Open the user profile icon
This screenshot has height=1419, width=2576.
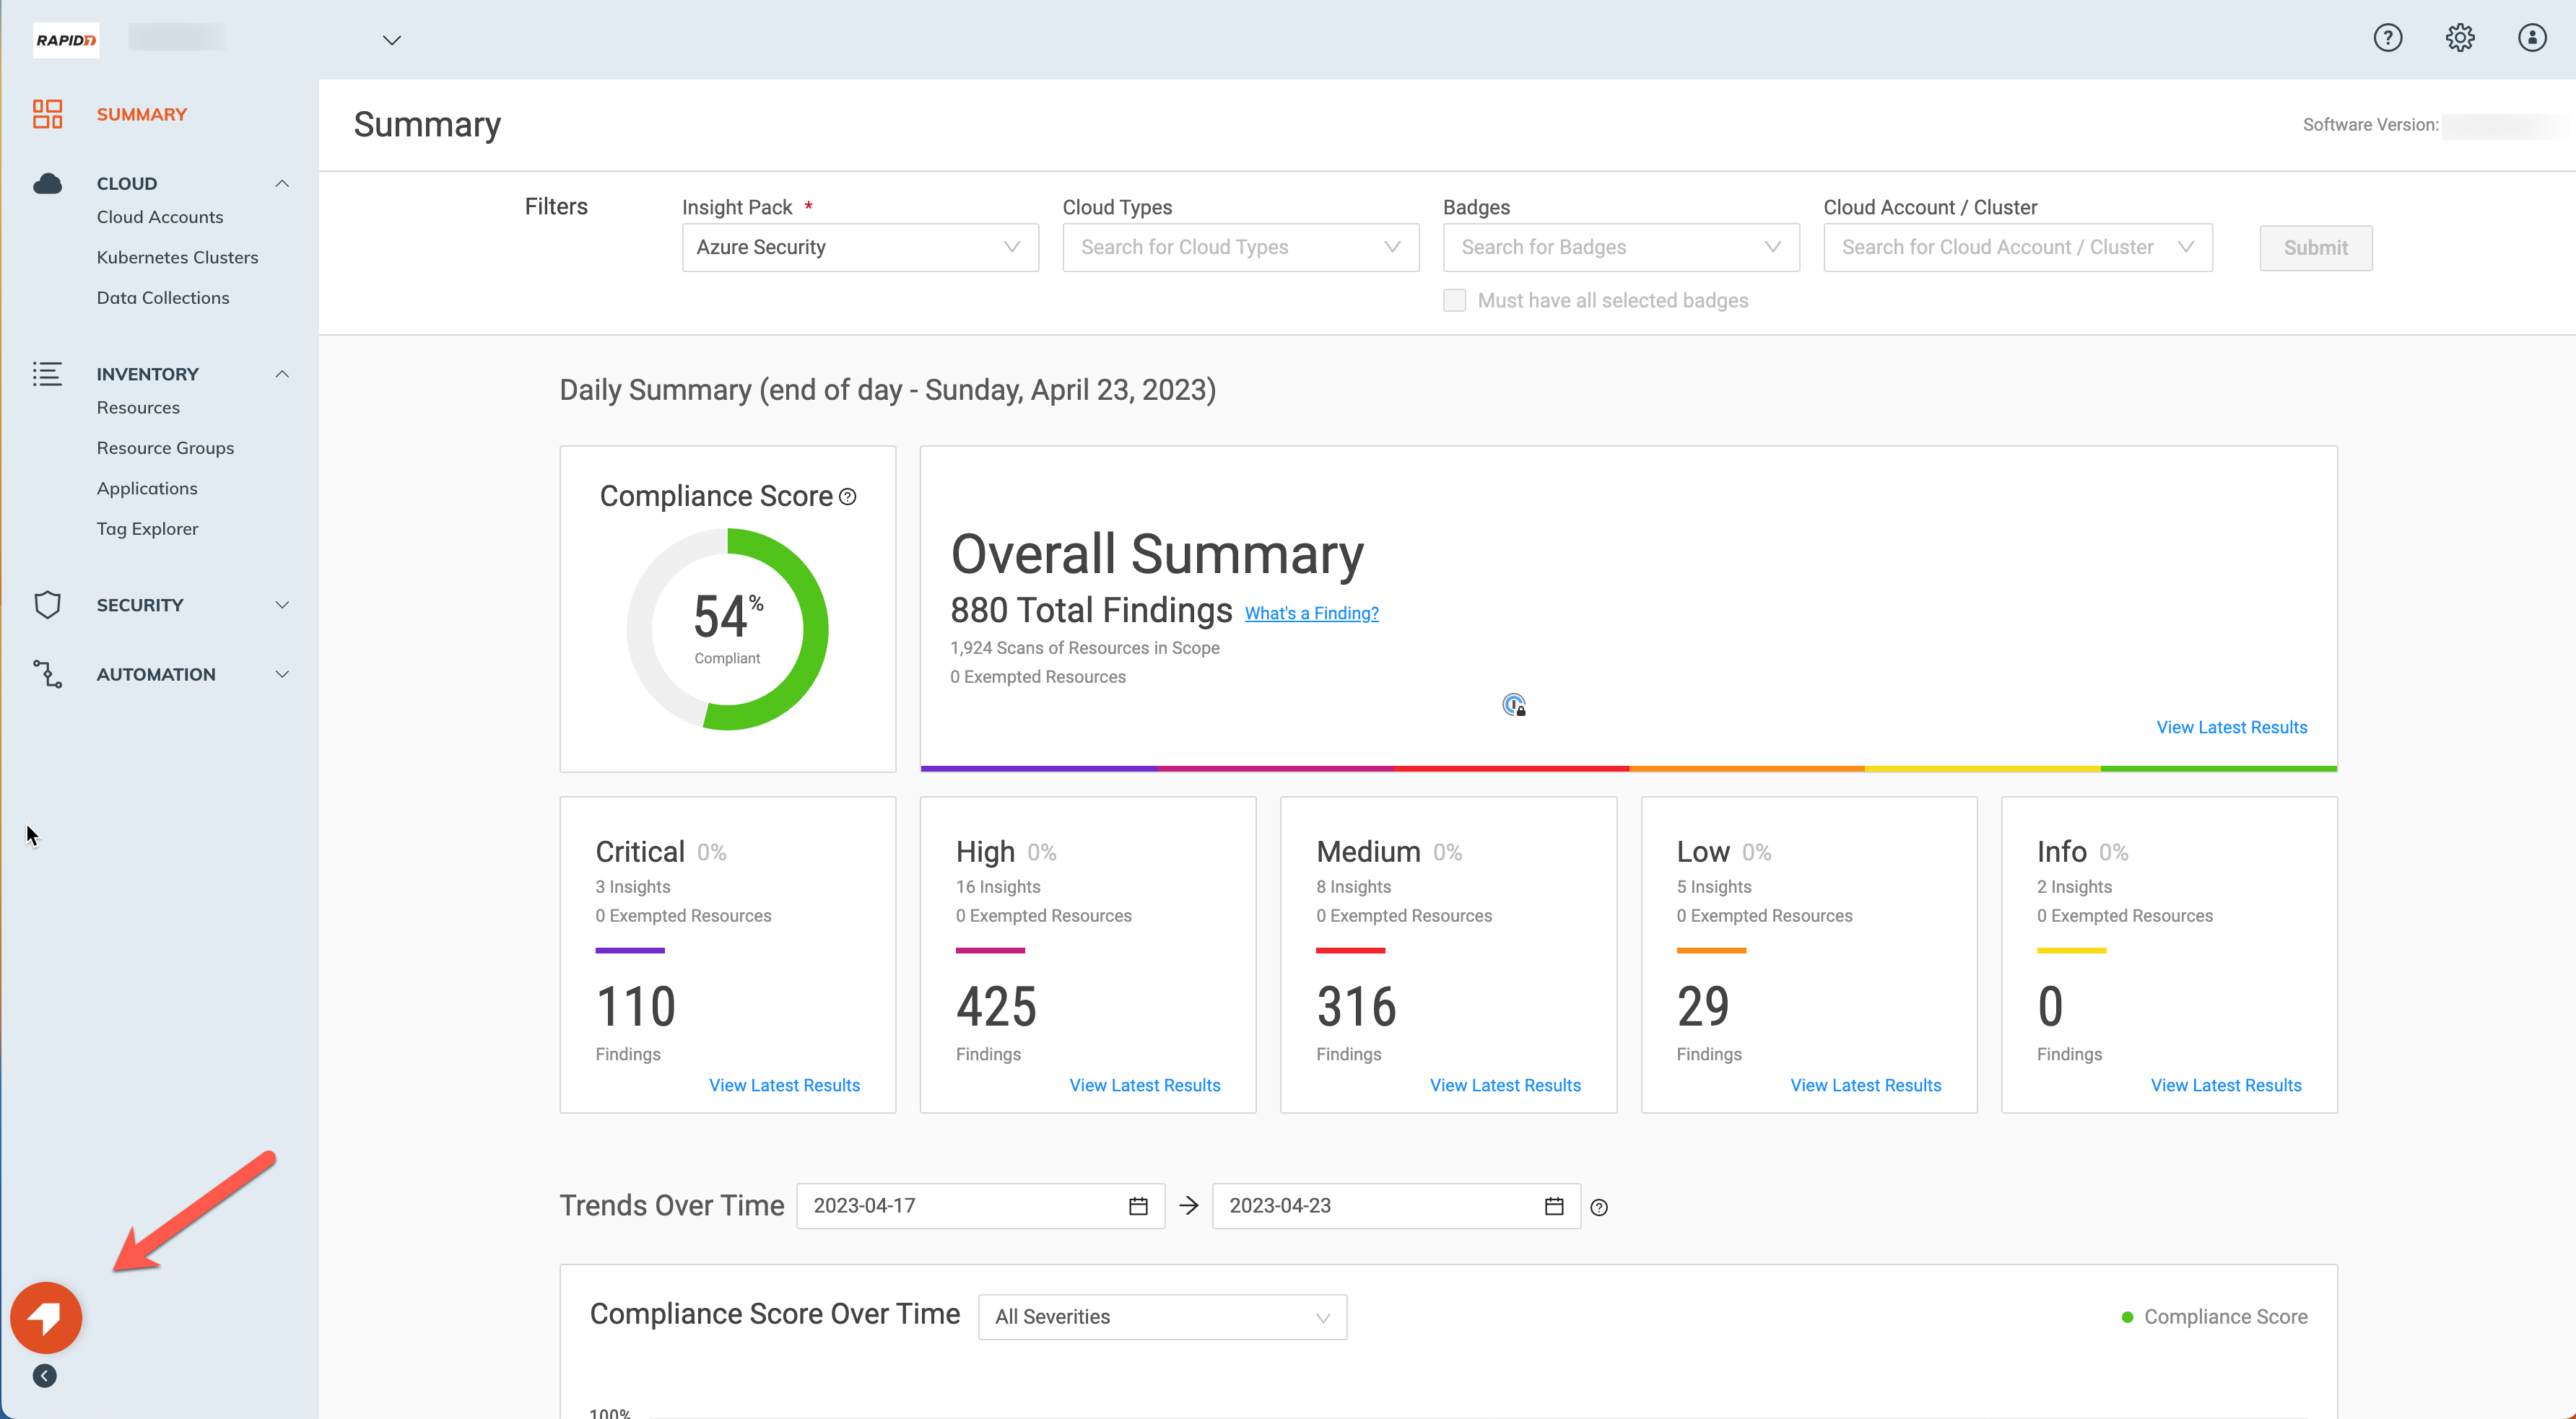(x=2531, y=38)
